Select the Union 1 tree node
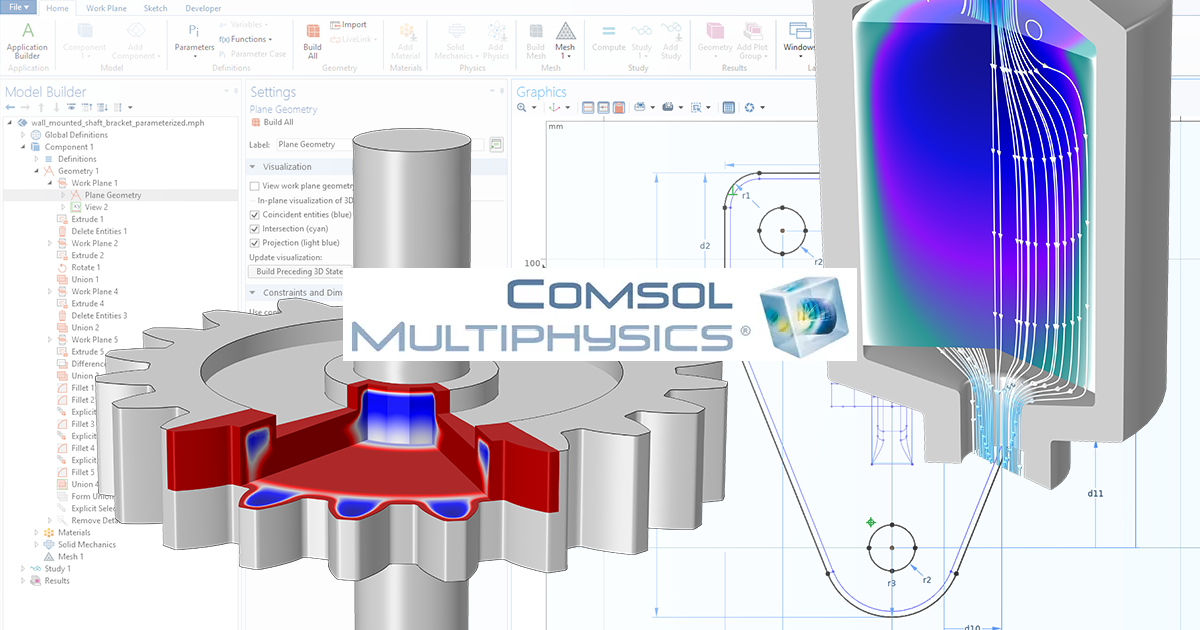The image size is (1200, 630). [85, 279]
